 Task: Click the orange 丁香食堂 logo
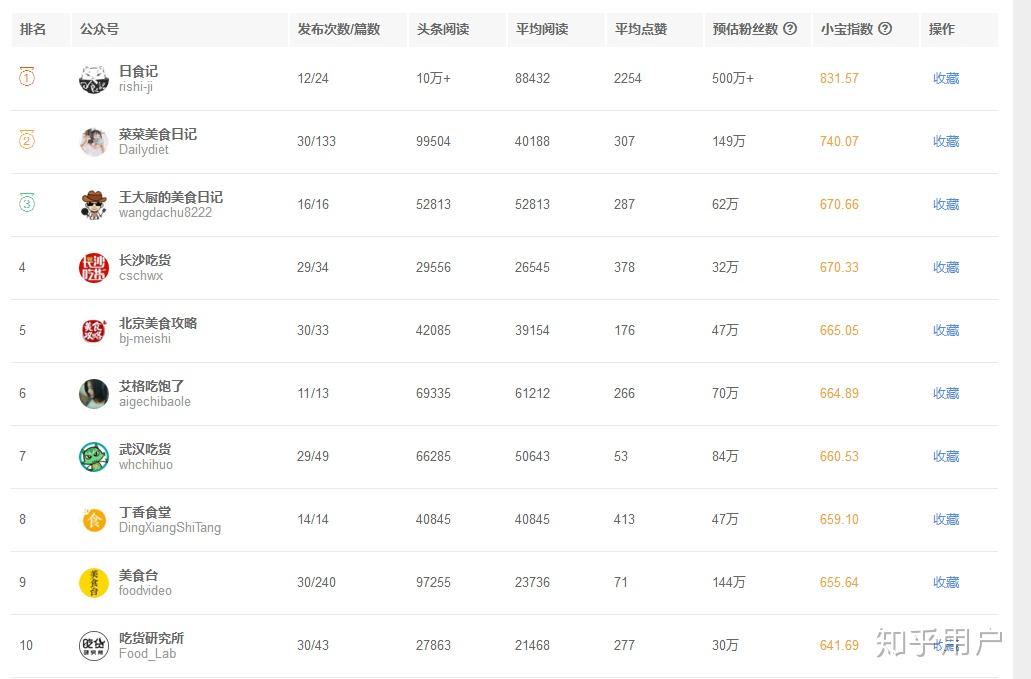click(x=94, y=520)
